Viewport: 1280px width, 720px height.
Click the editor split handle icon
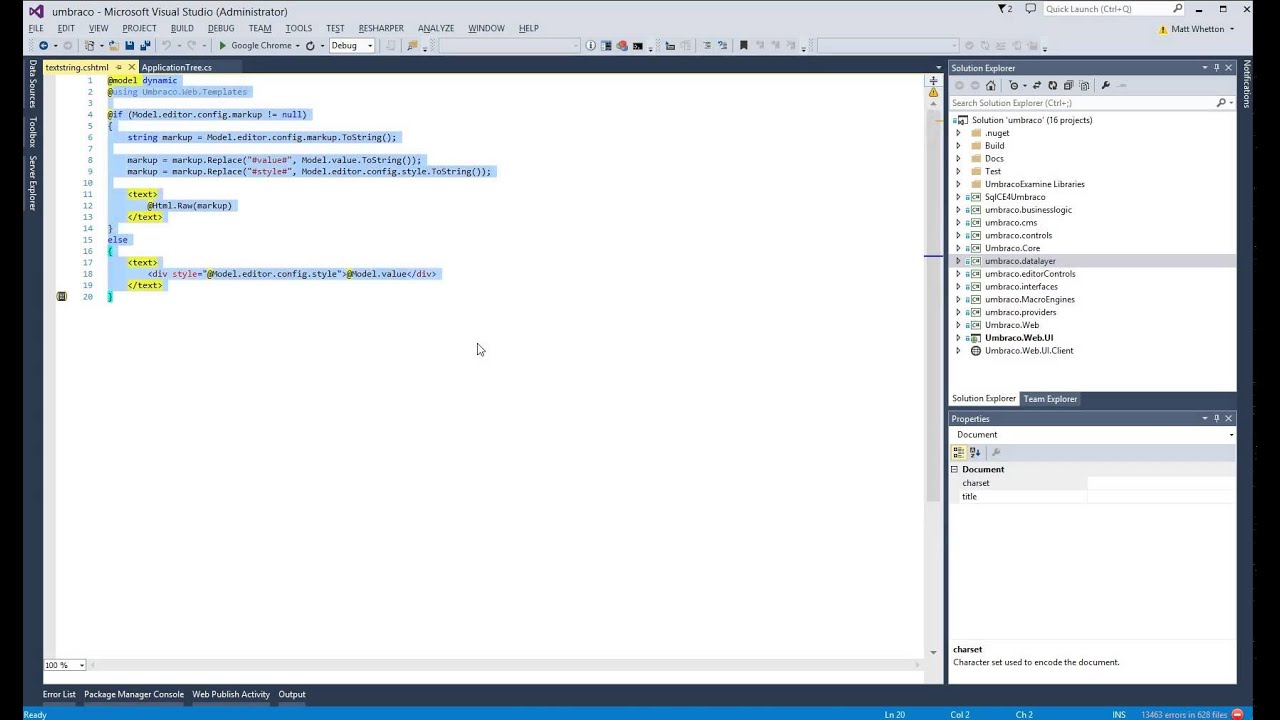point(933,80)
